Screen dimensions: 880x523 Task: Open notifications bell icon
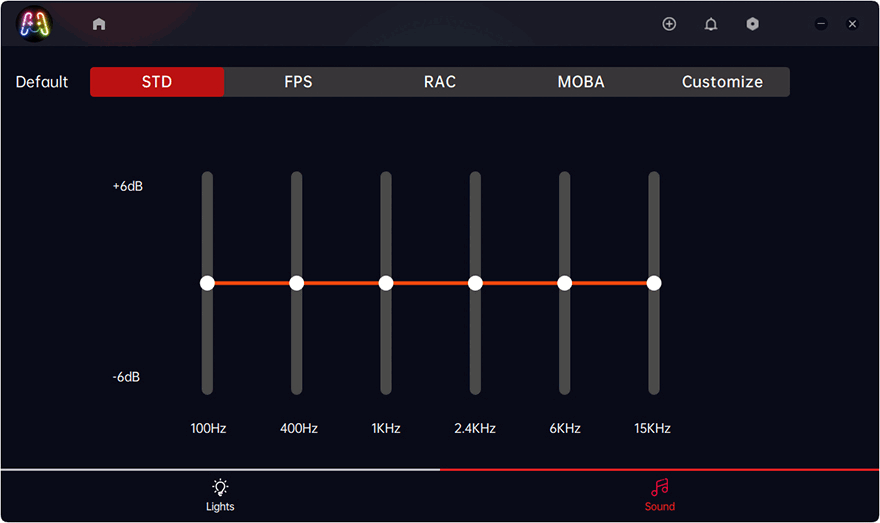pos(711,24)
